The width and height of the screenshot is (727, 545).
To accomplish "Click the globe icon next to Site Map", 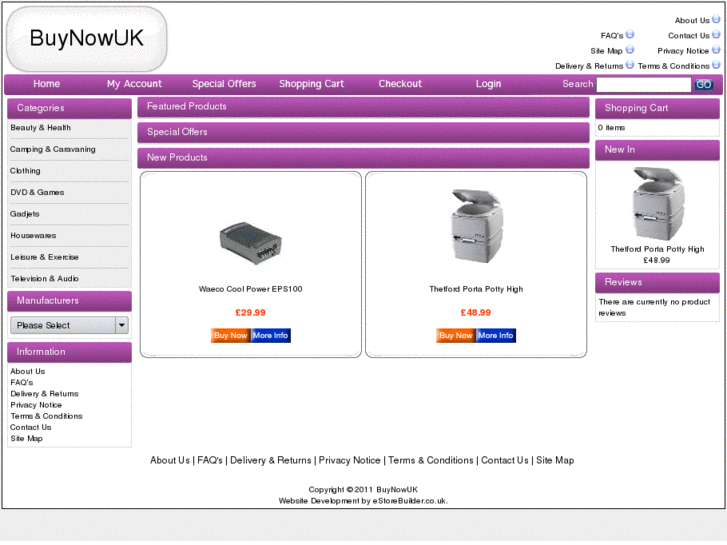I will point(630,50).
